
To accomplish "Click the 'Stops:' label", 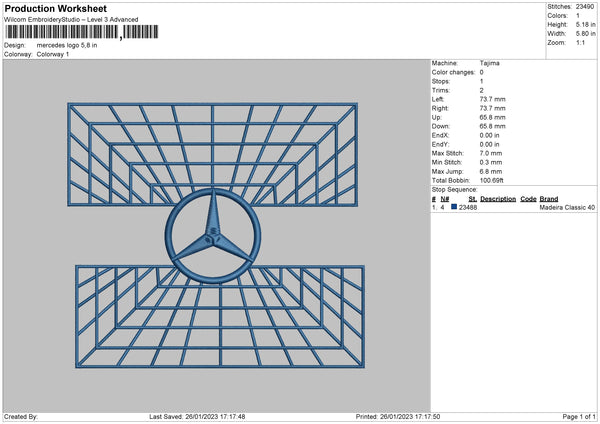I will click(x=441, y=82).
